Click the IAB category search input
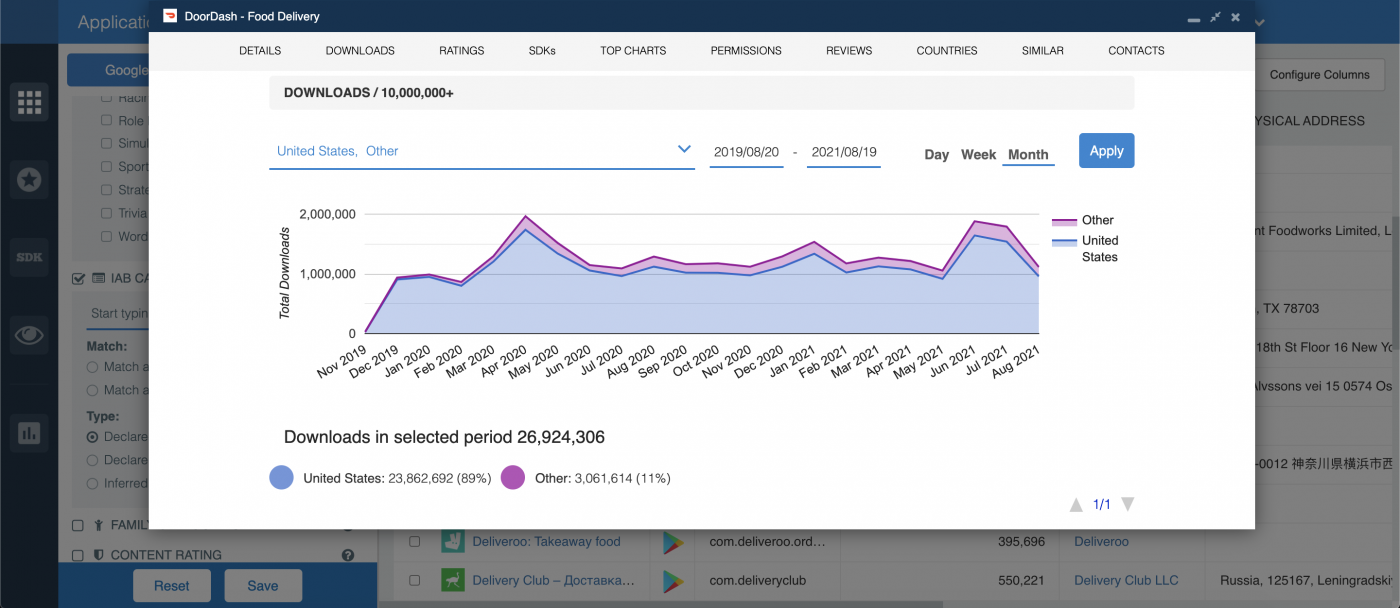The image size is (1400, 608). 118,314
